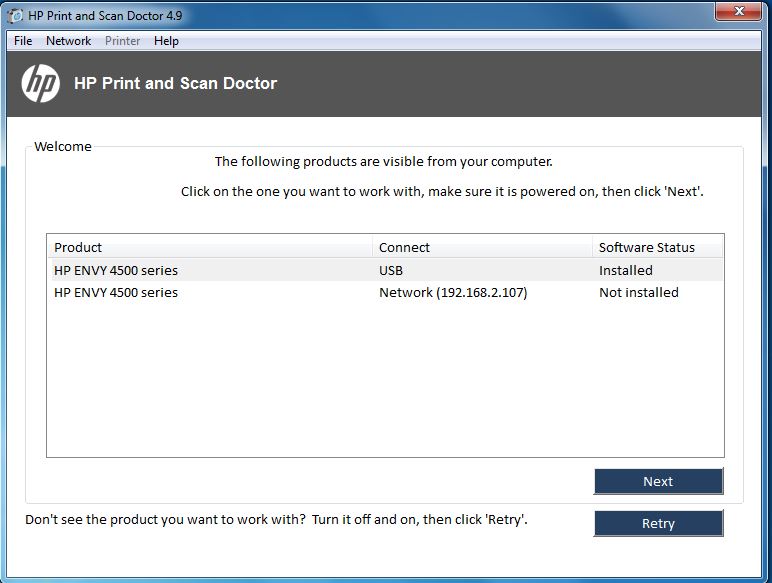Click the Product column header

coord(210,247)
